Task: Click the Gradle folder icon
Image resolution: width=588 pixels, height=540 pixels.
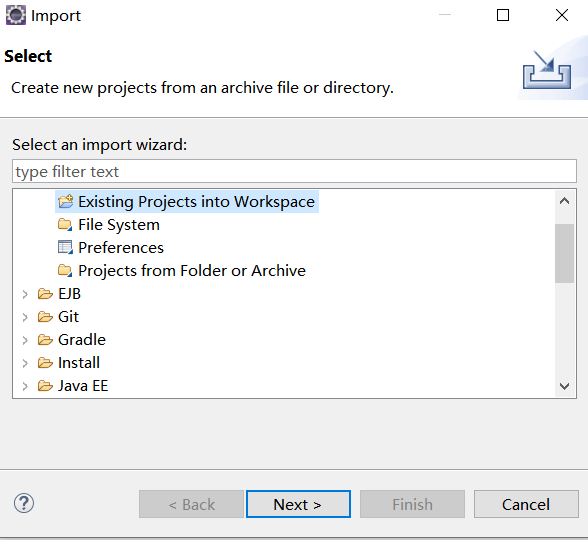Action: (45, 340)
